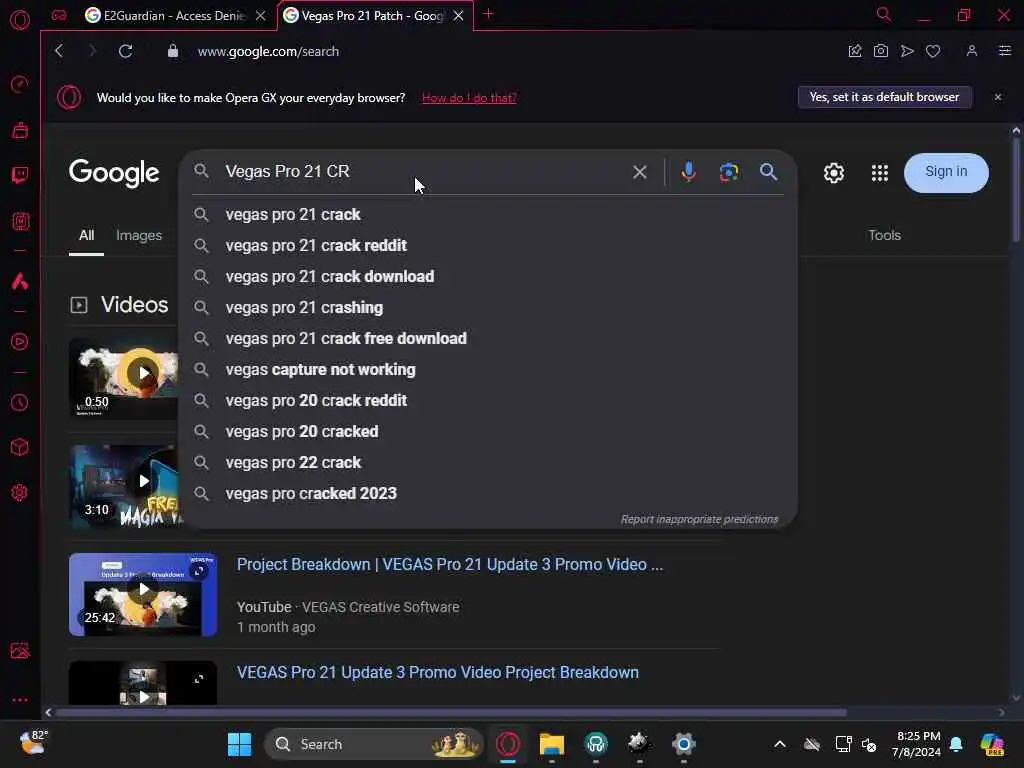Open GX Control speedometer icon in sidebar

(x=20, y=84)
